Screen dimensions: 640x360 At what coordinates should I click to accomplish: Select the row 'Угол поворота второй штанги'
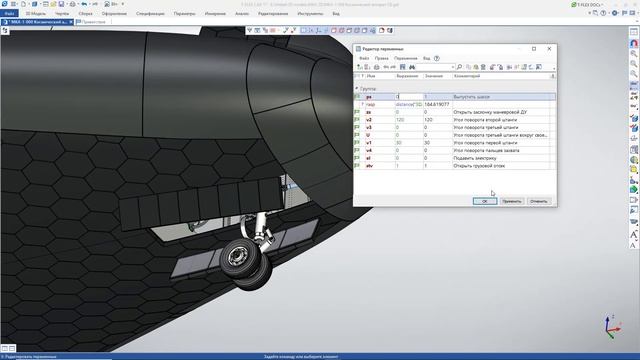coord(455,120)
